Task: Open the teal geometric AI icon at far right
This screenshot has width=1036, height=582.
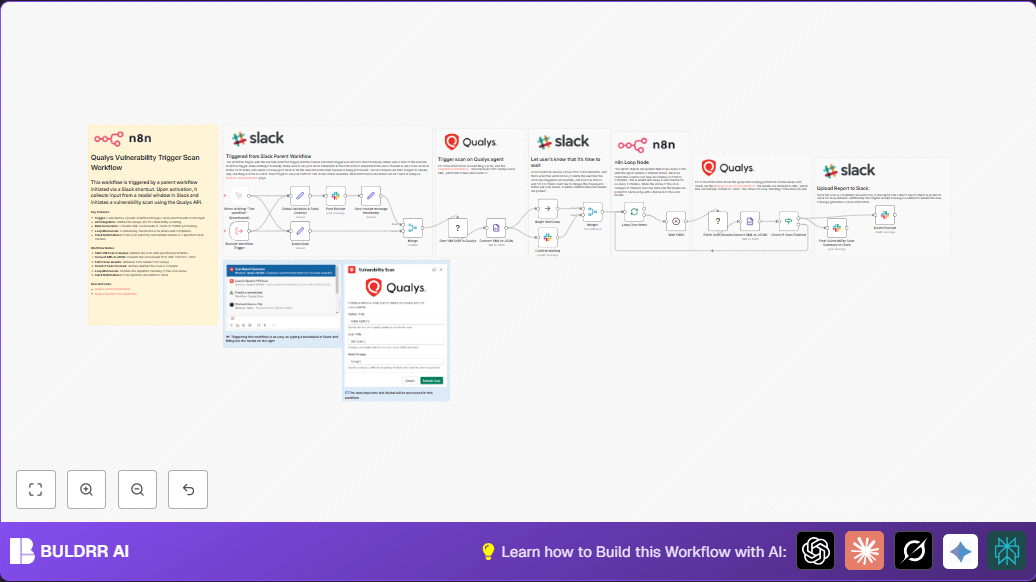Action: [1007, 551]
